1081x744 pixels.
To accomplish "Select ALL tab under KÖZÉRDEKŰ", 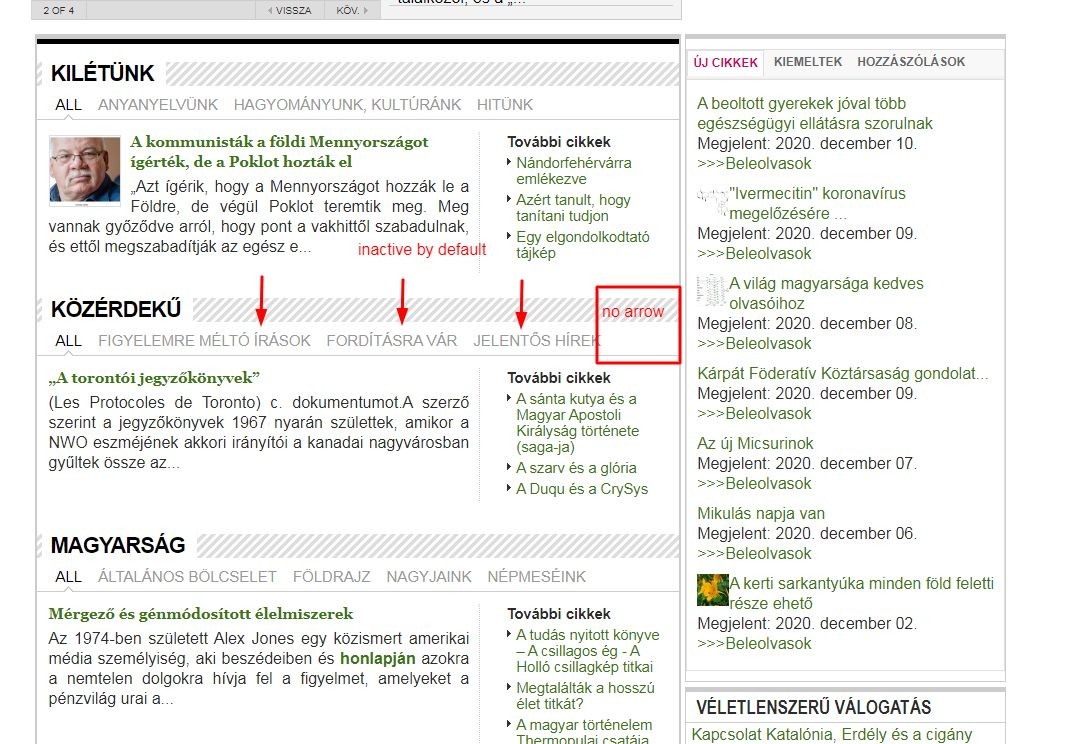I will 68,341.
